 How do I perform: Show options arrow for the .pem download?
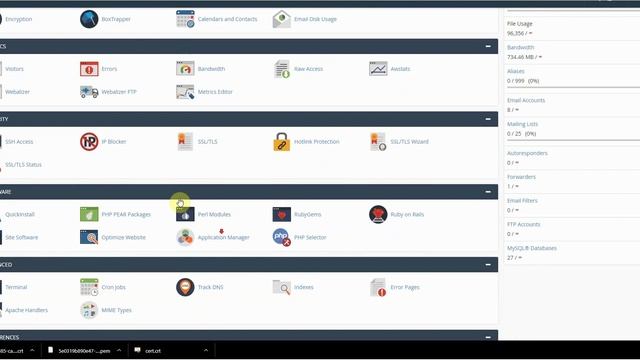pyautogui.click(x=119, y=350)
